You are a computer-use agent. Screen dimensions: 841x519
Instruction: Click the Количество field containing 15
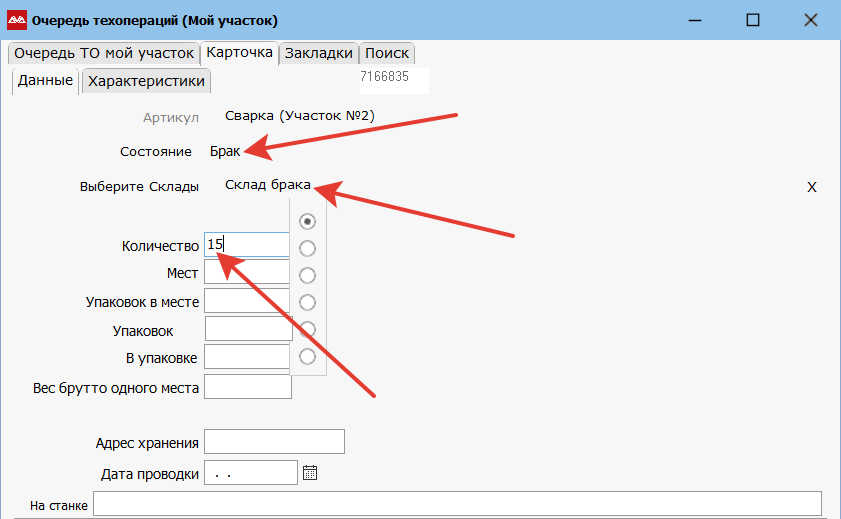point(246,245)
